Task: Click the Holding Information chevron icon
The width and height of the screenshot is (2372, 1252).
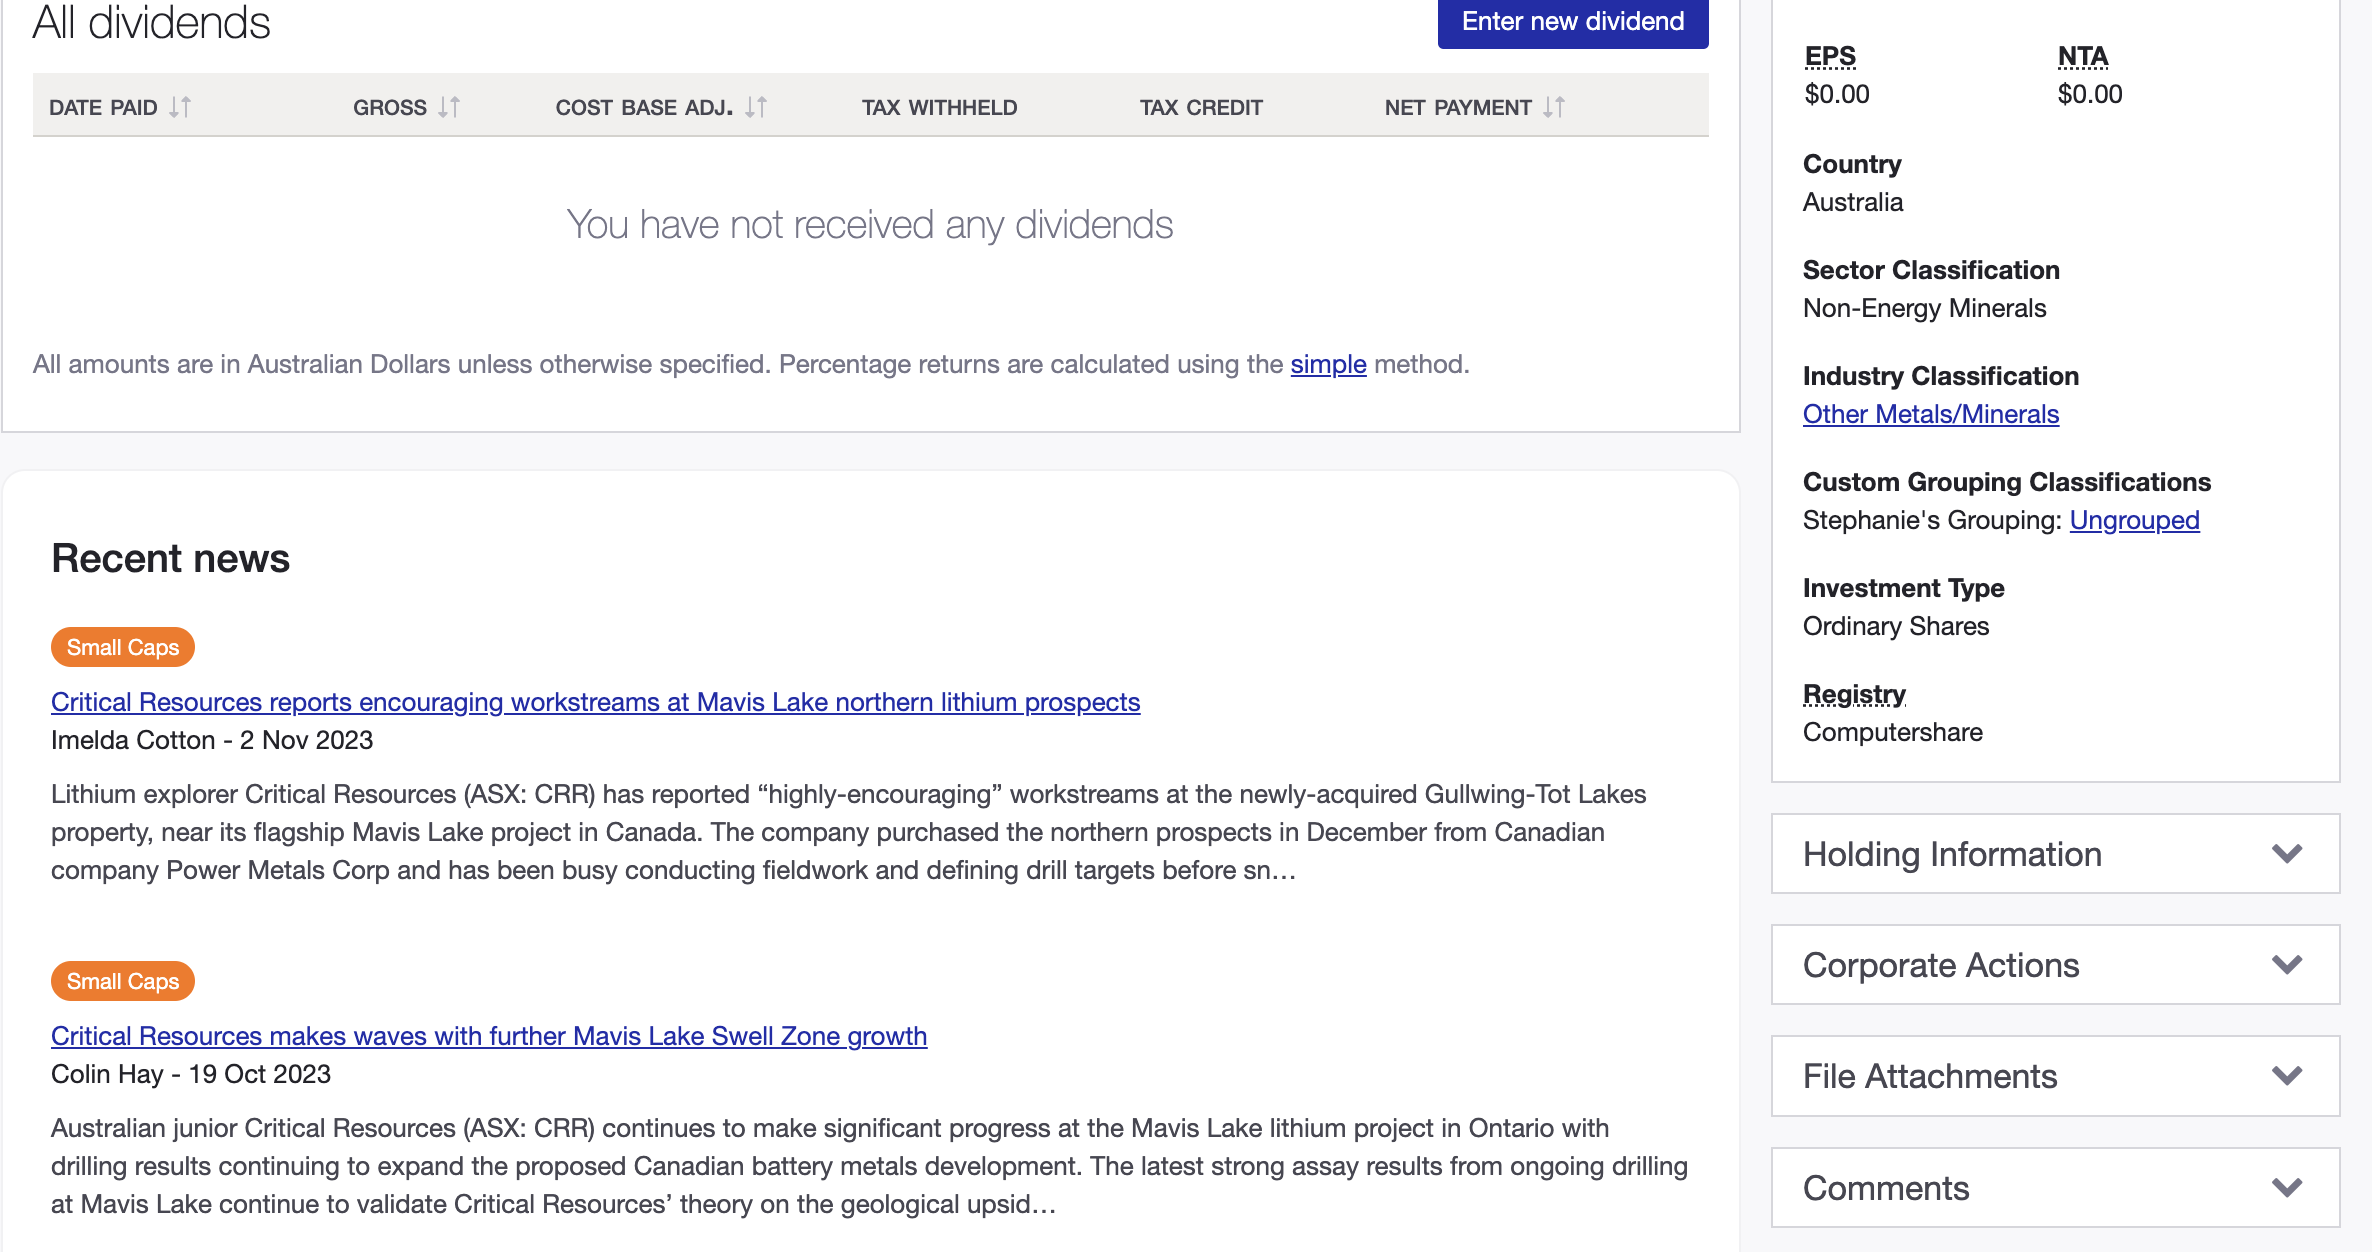Action: (2286, 855)
